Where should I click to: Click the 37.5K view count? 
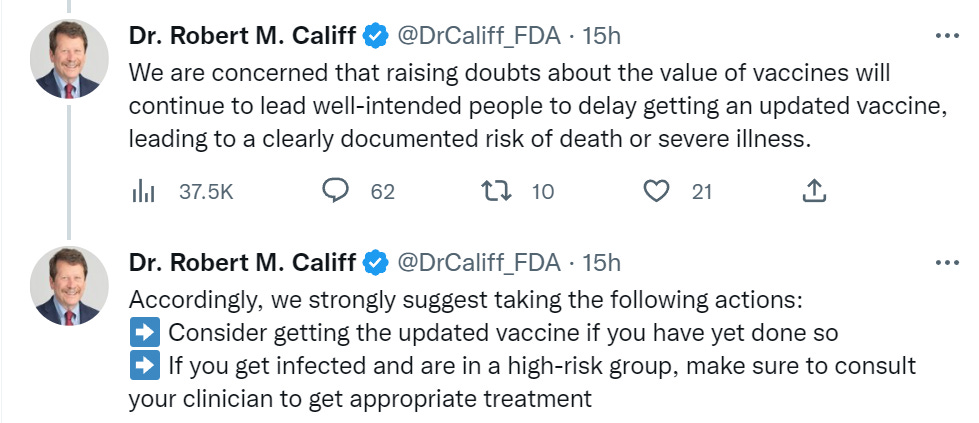click(x=206, y=191)
